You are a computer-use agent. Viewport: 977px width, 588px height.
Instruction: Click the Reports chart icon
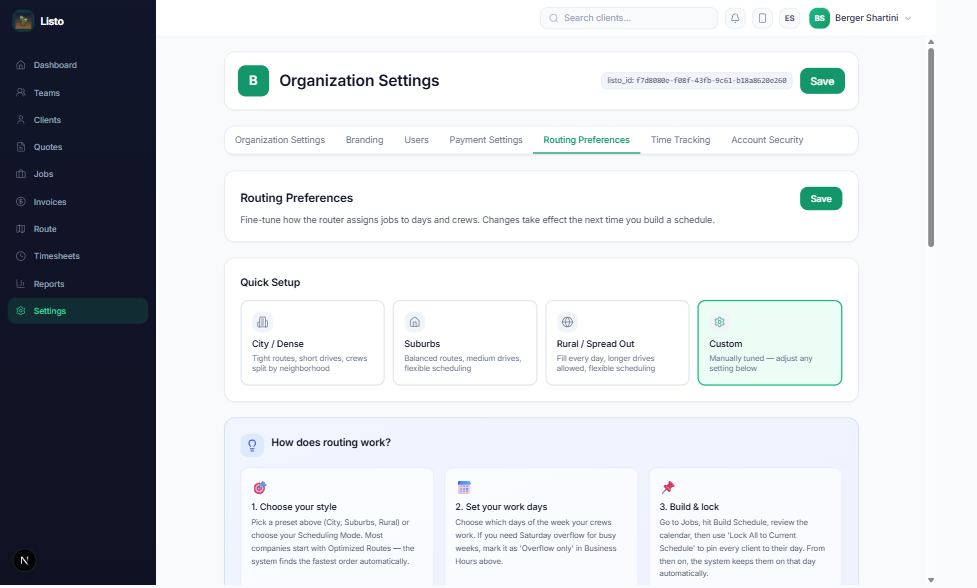point(21,283)
